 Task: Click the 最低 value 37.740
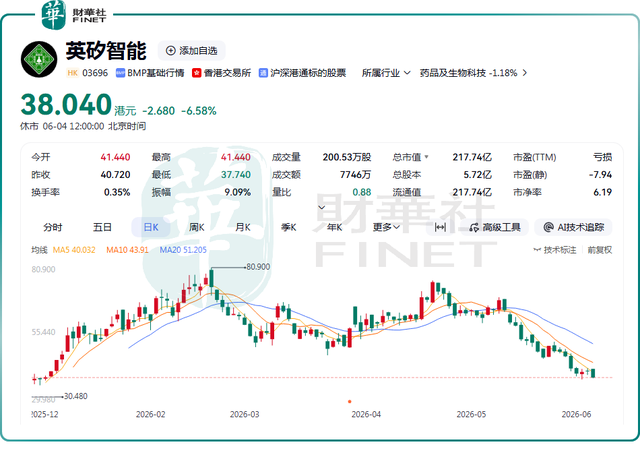pos(236,175)
